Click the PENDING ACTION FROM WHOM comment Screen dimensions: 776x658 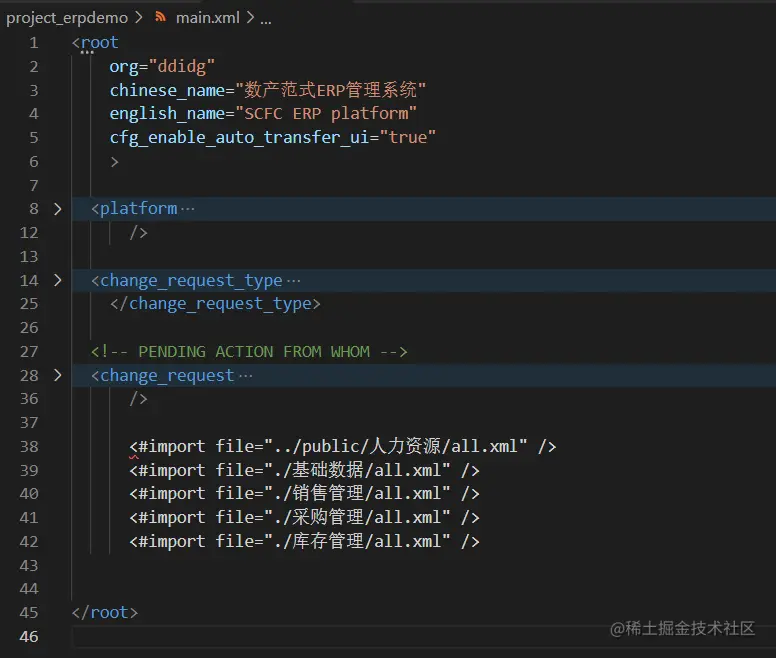pyautogui.click(x=249, y=352)
